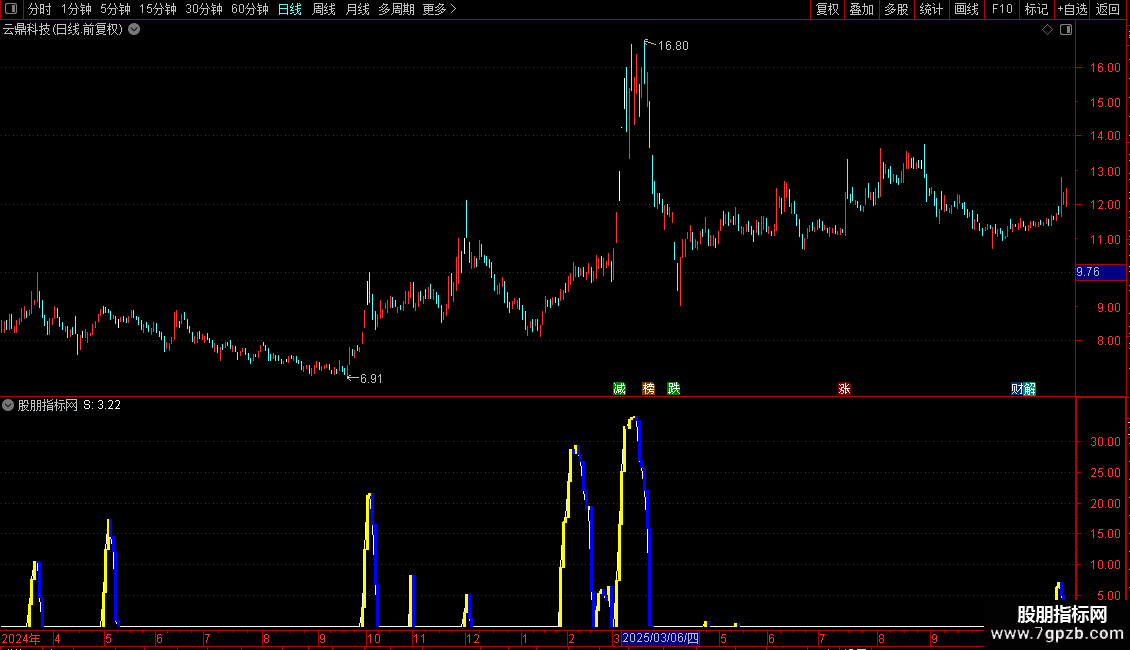The image size is (1130, 650).
Task: Select the 15分钟 period
Action: [x=157, y=9]
